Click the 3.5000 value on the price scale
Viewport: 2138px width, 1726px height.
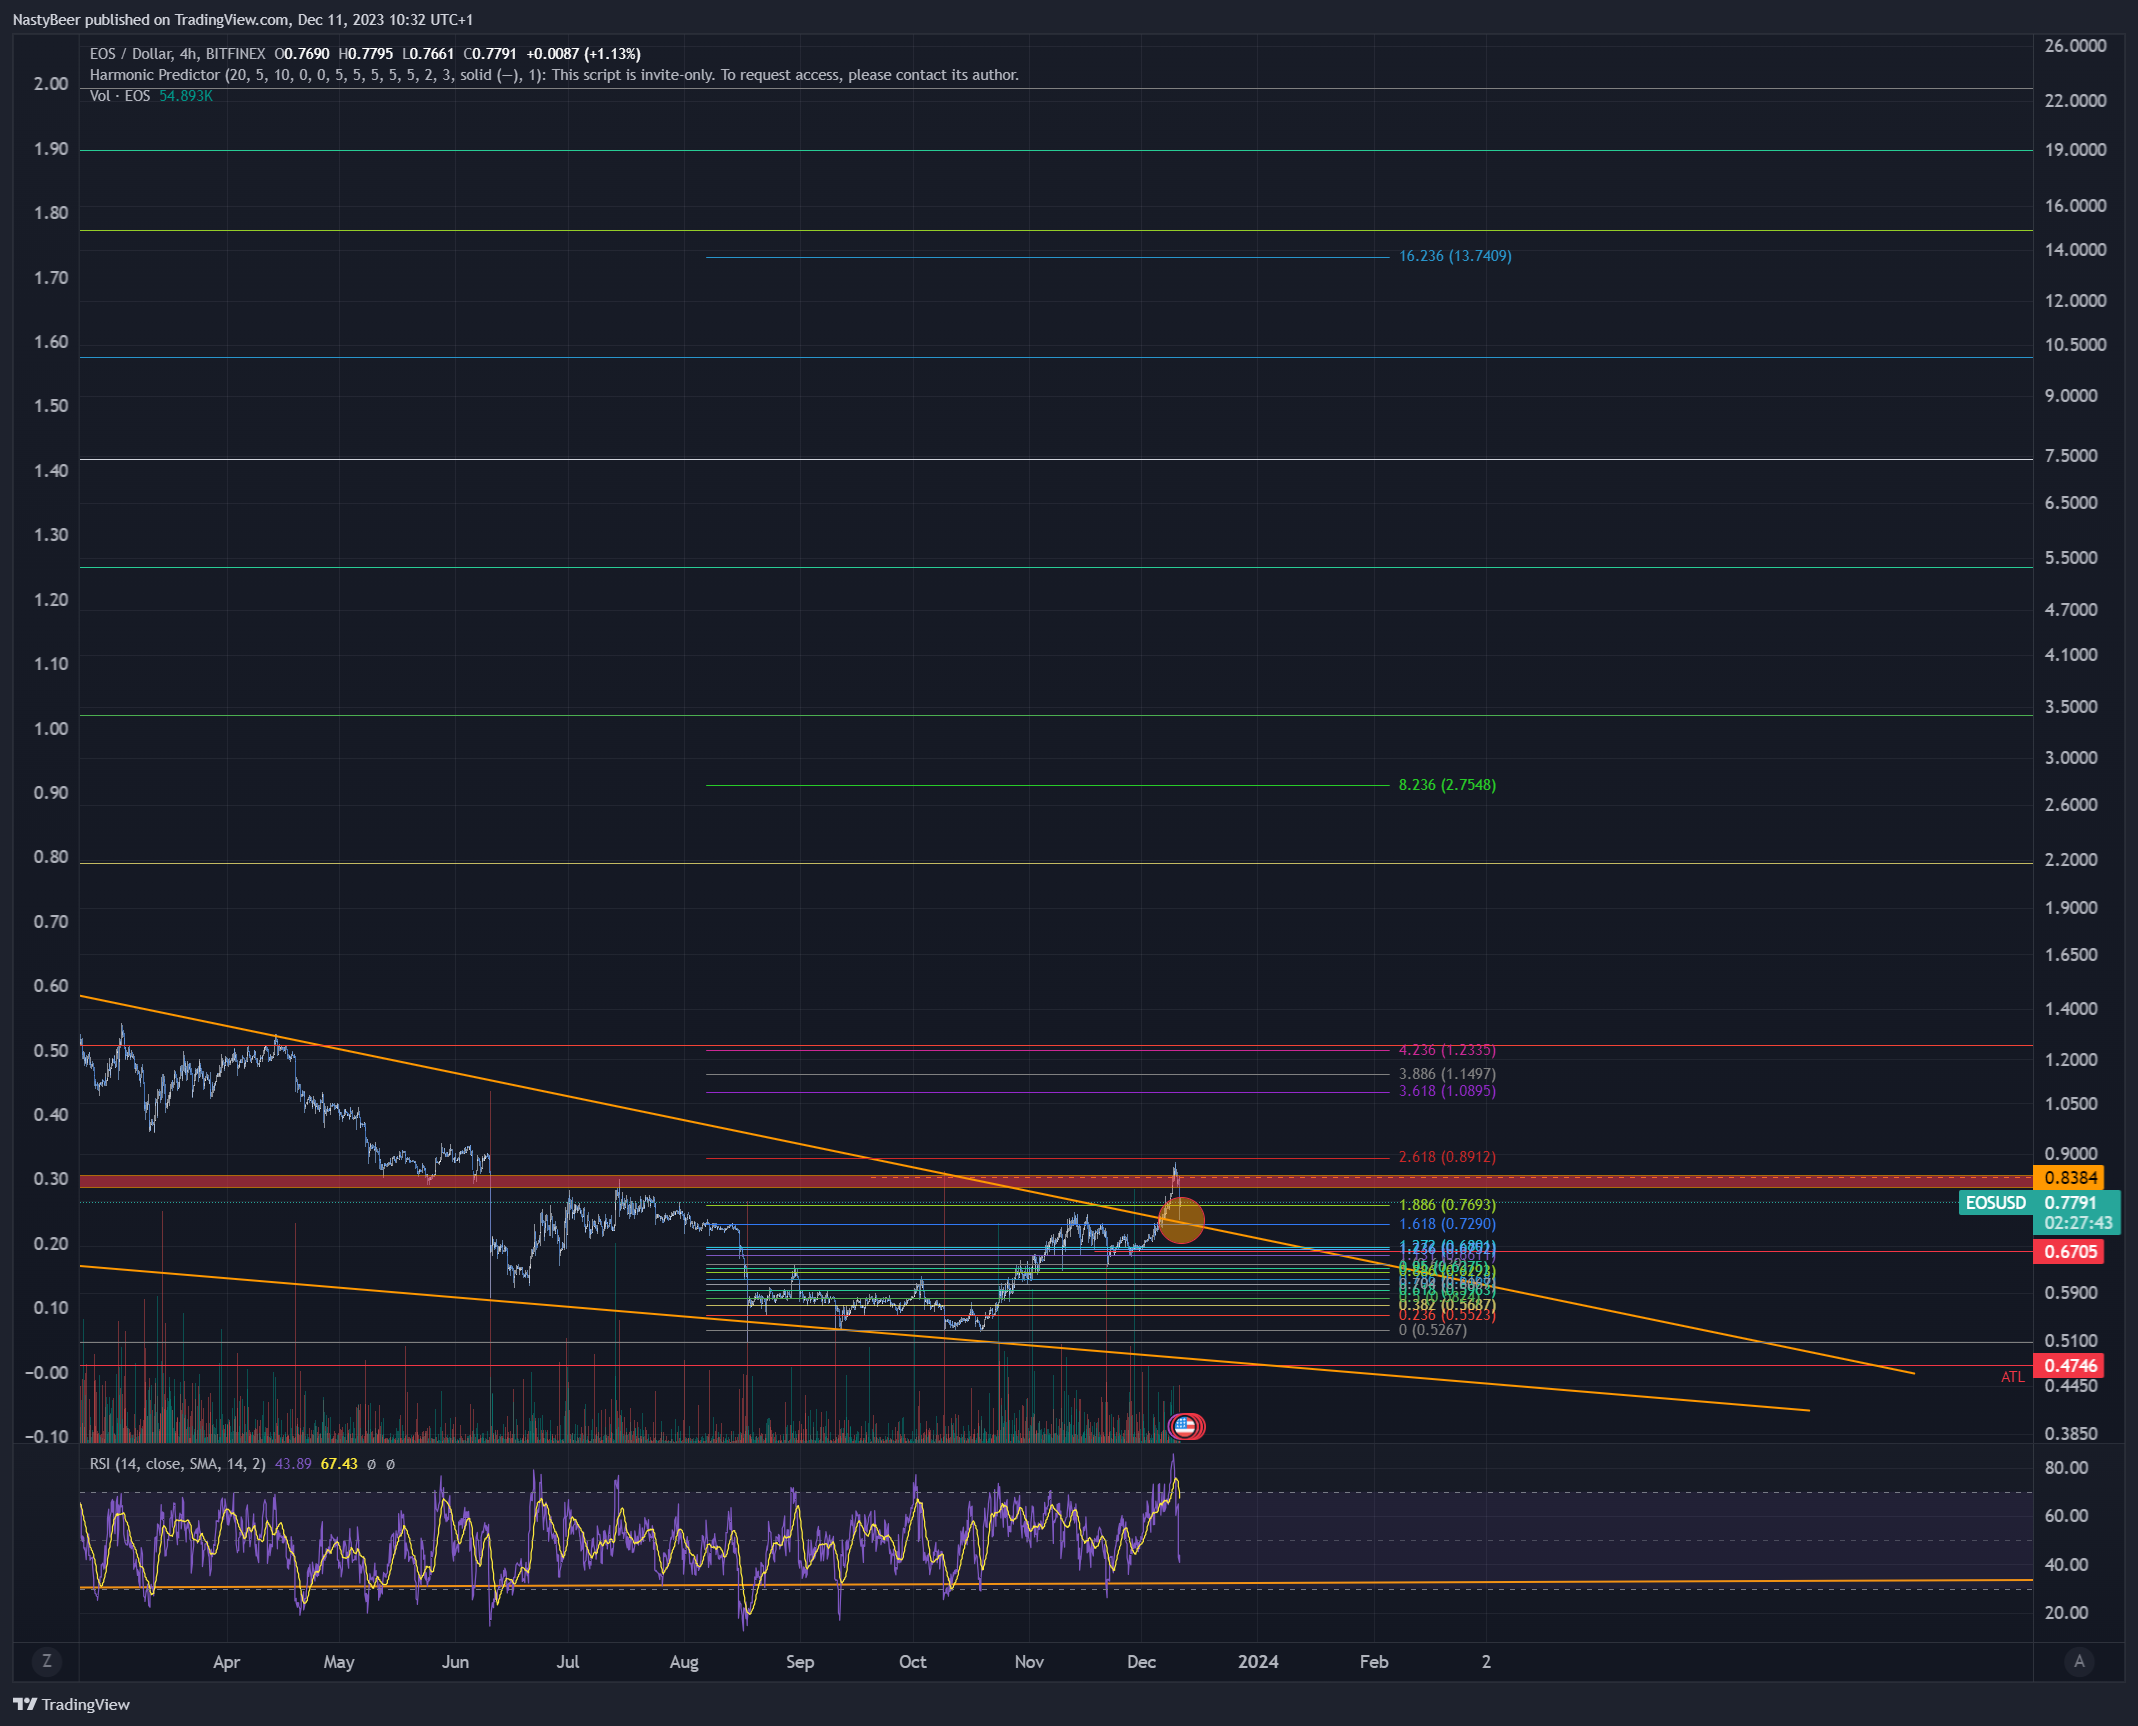[2071, 707]
